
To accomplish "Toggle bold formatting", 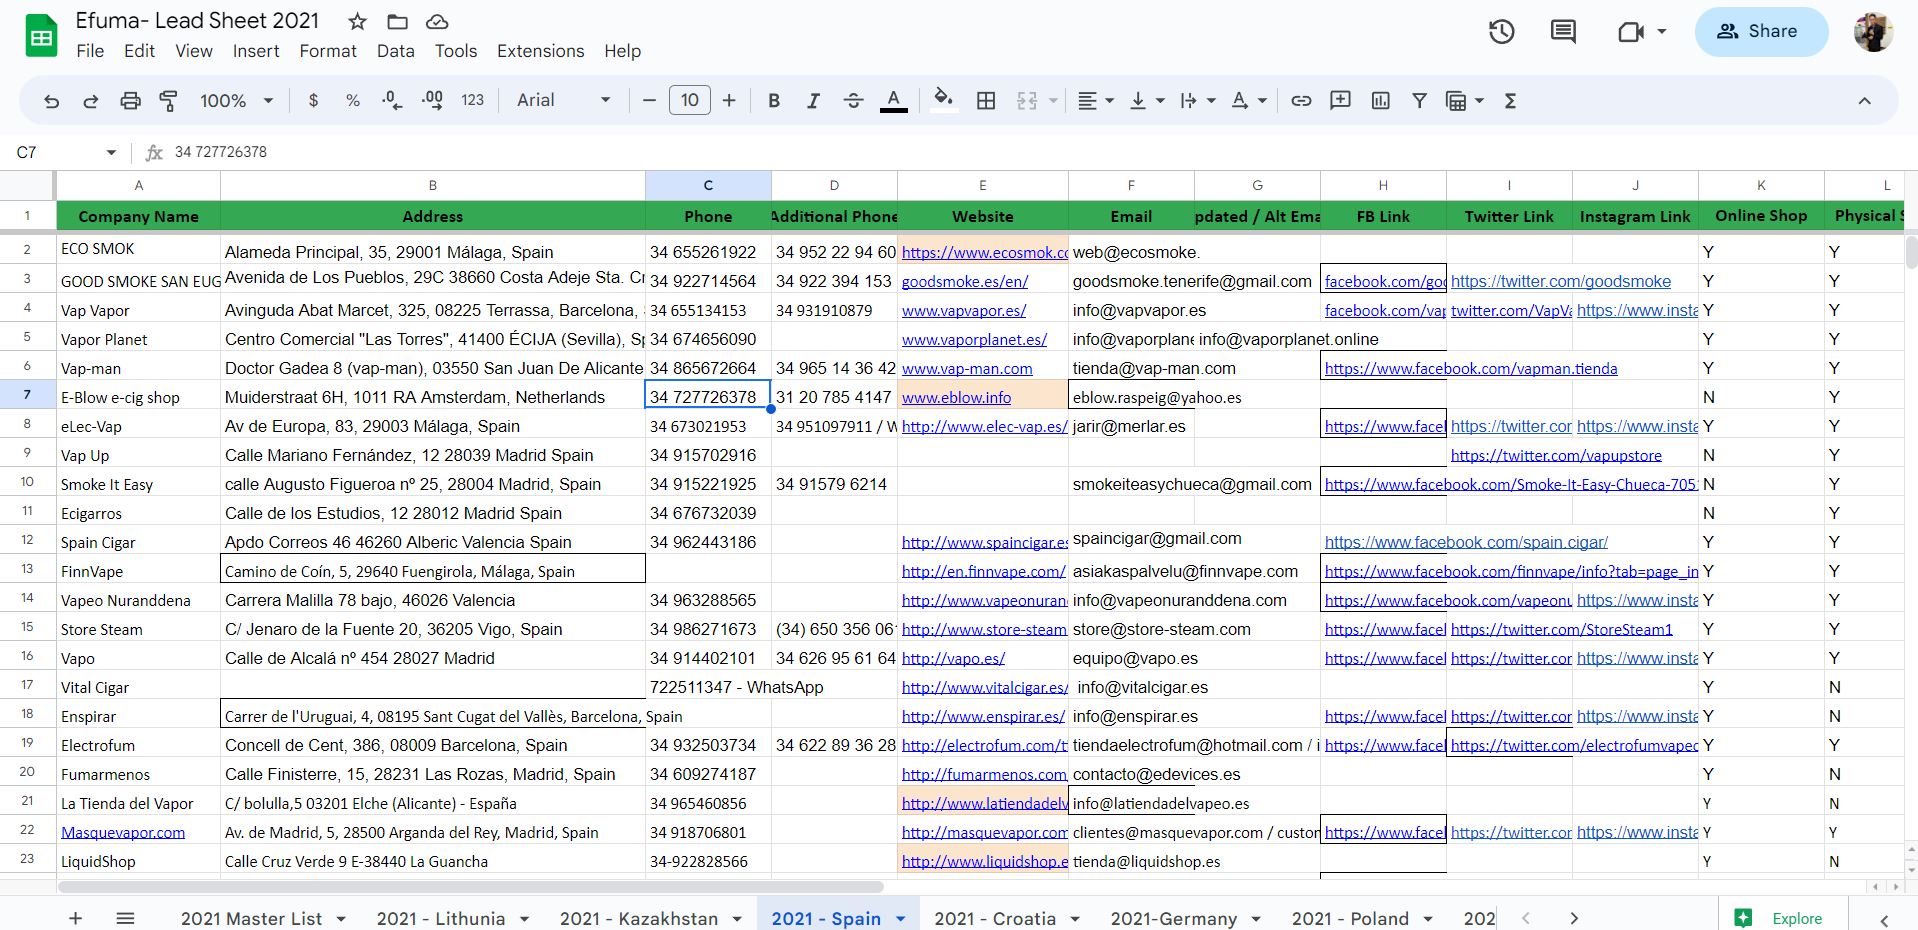I will tap(773, 100).
